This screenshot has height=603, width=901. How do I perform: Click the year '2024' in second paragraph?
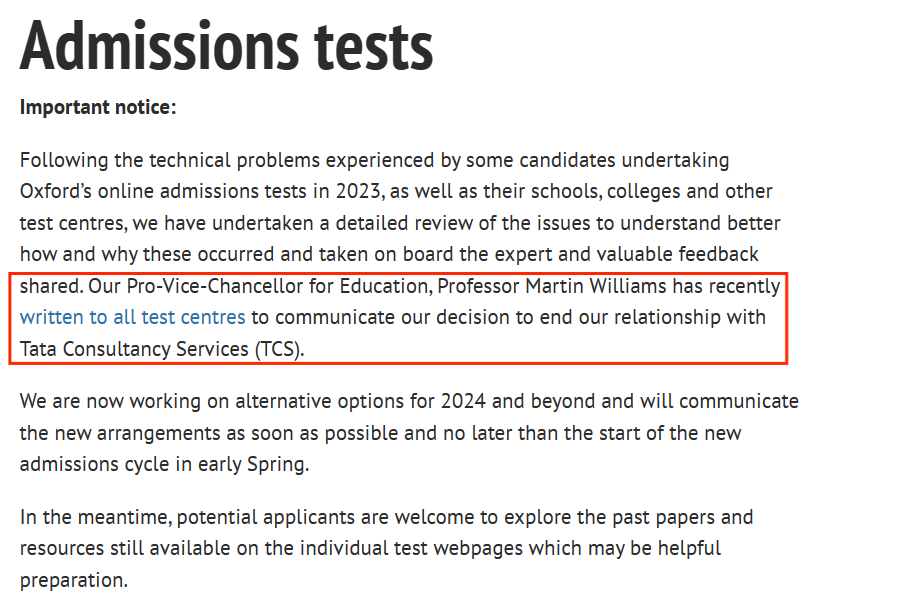point(463,401)
